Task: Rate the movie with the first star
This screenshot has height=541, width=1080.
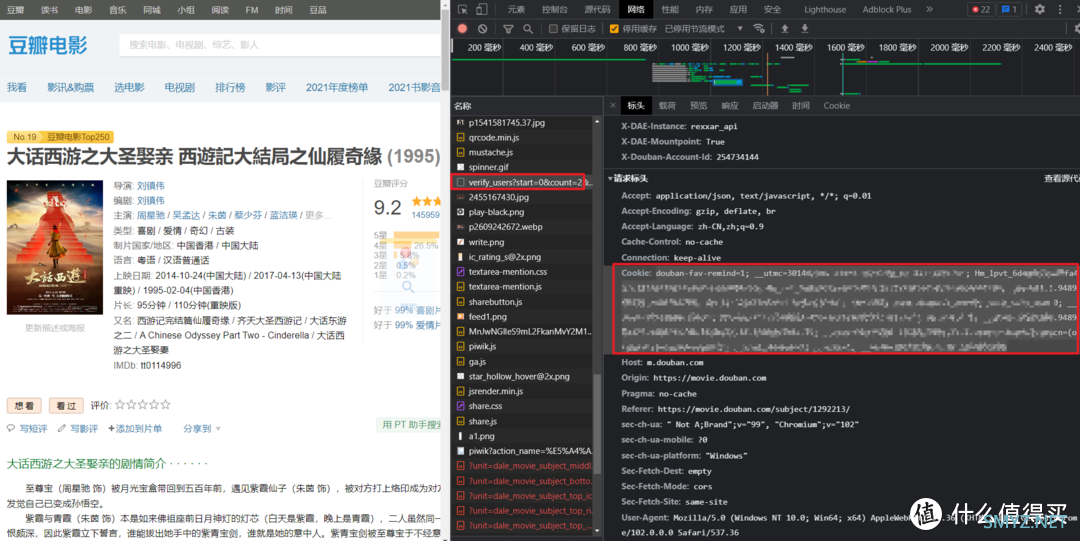Action: [x=120, y=405]
